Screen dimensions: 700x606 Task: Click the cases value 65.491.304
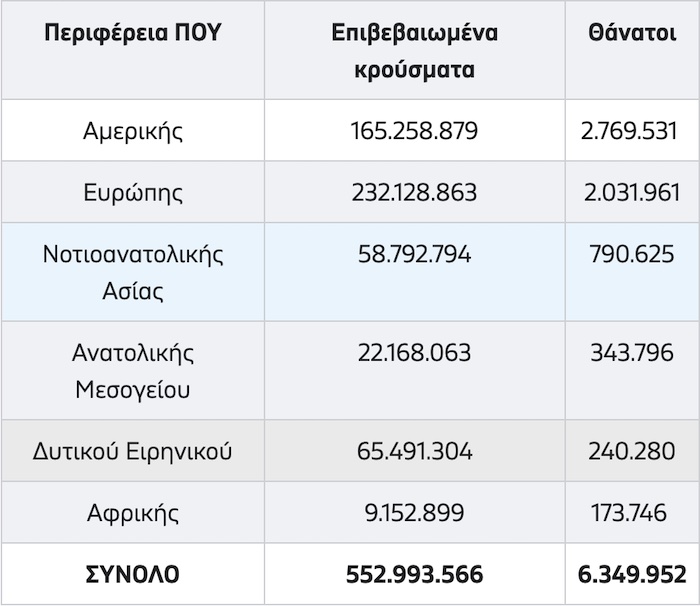pos(414,451)
